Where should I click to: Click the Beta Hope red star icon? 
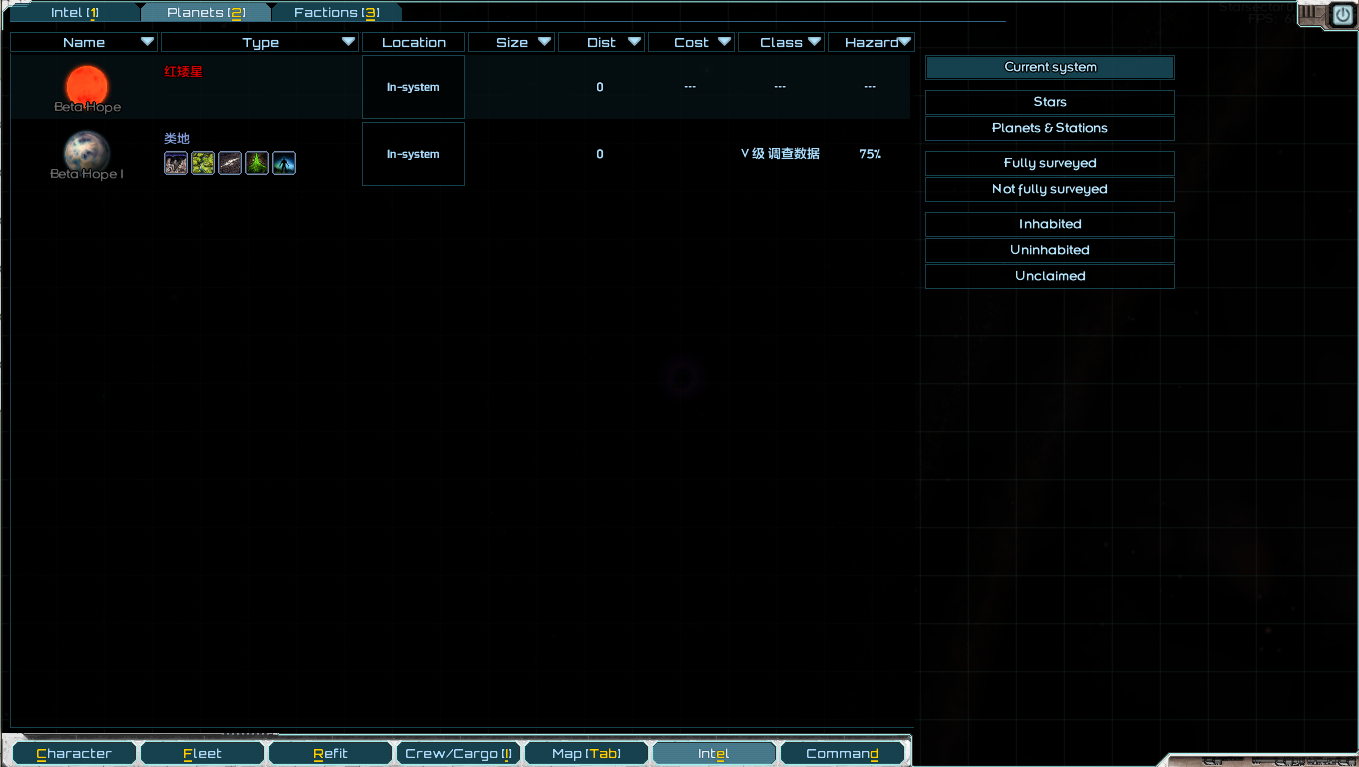coord(87,84)
